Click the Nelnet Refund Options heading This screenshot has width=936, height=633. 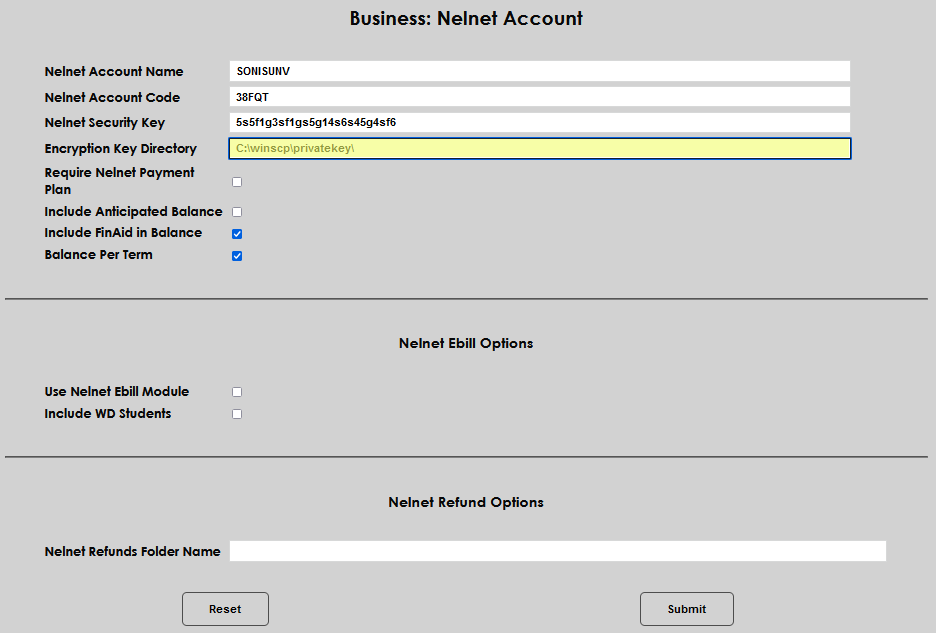click(x=465, y=502)
